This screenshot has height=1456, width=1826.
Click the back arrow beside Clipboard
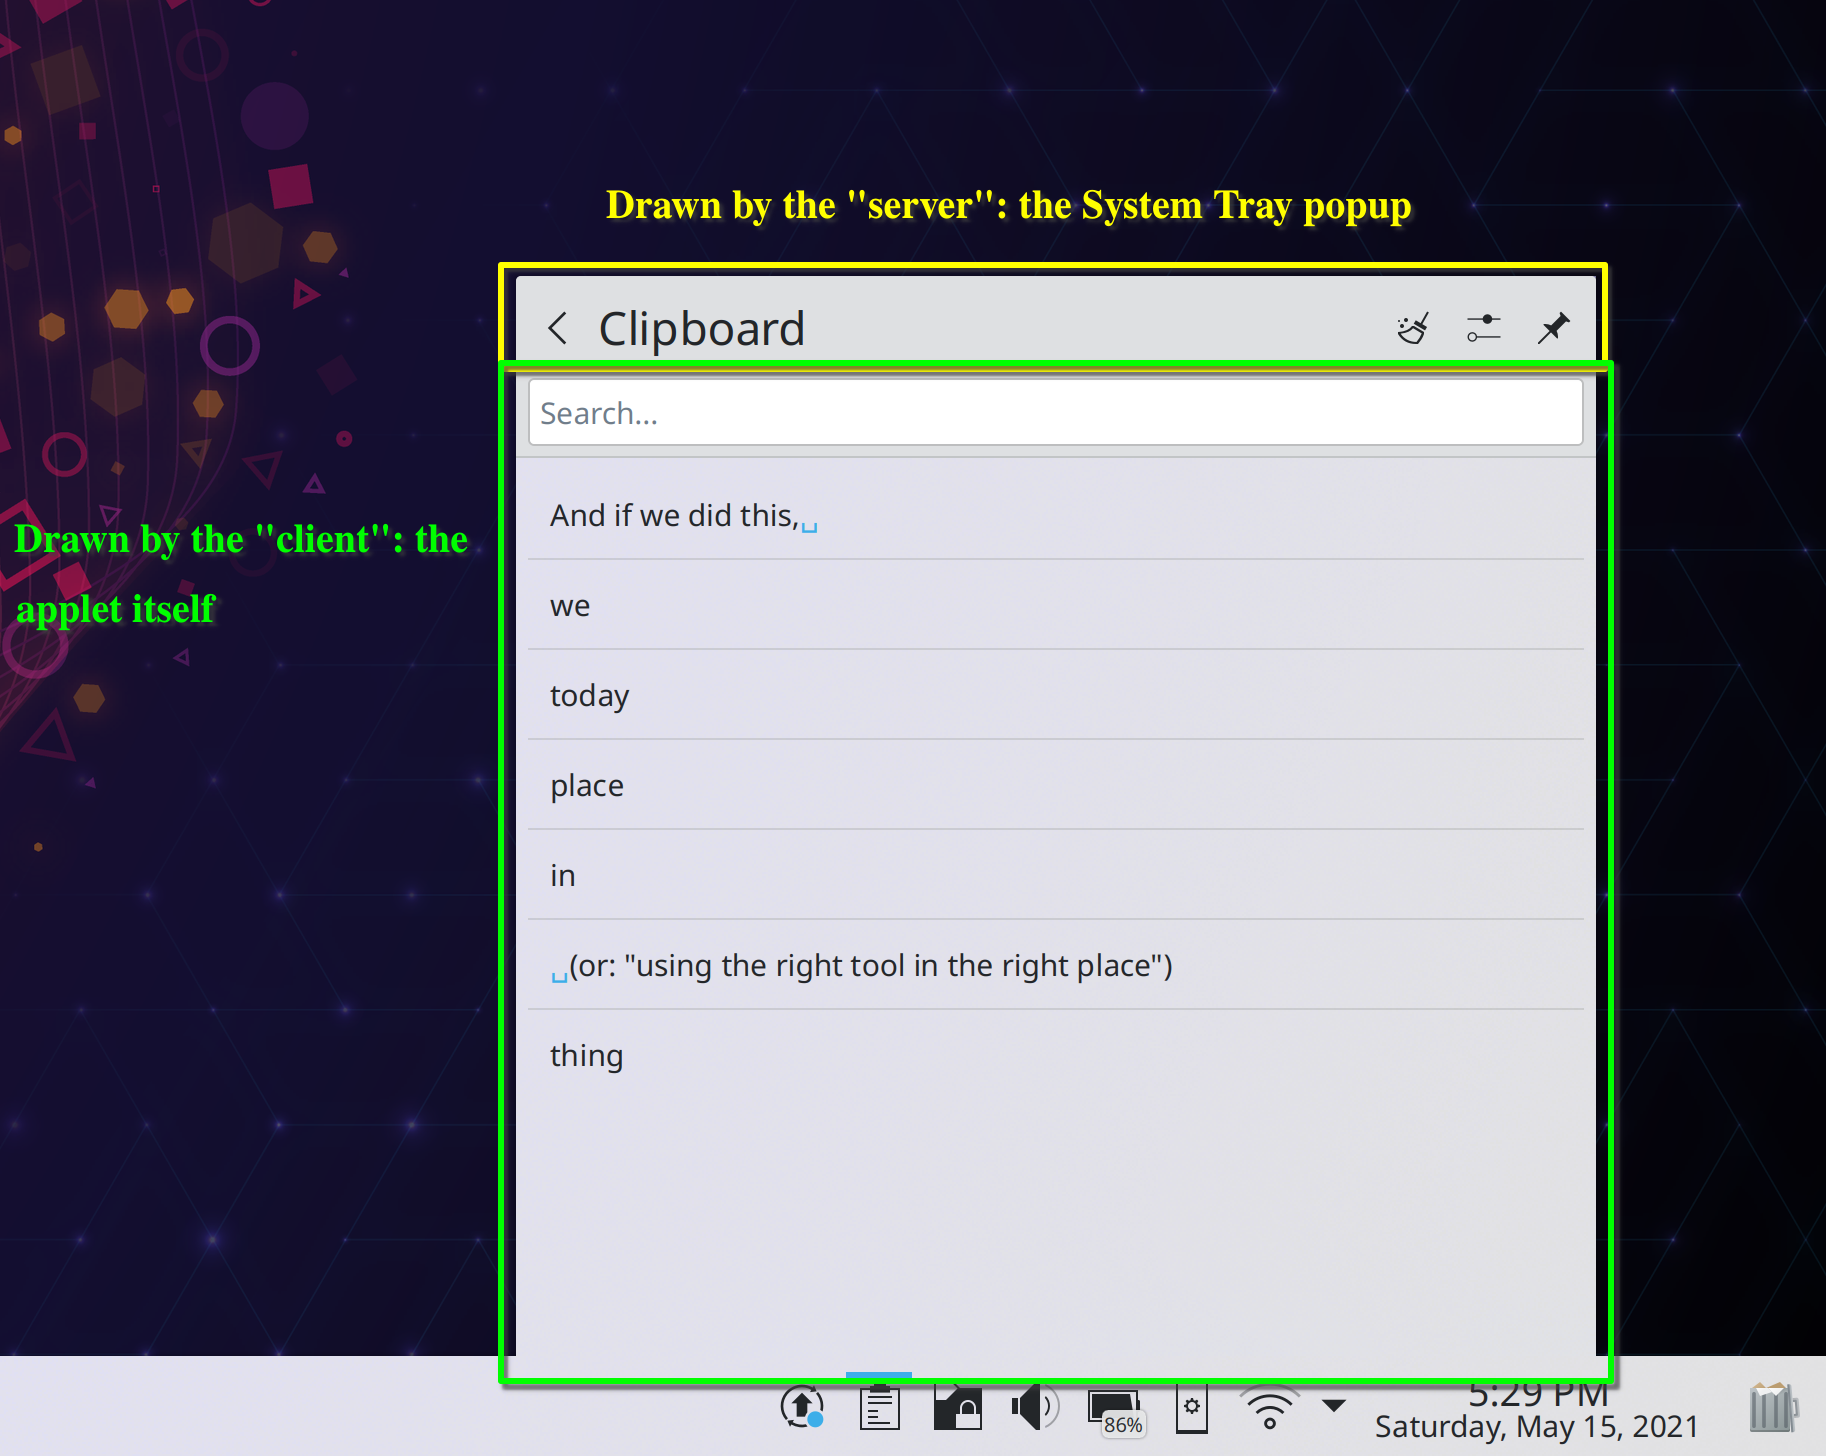point(558,328)
